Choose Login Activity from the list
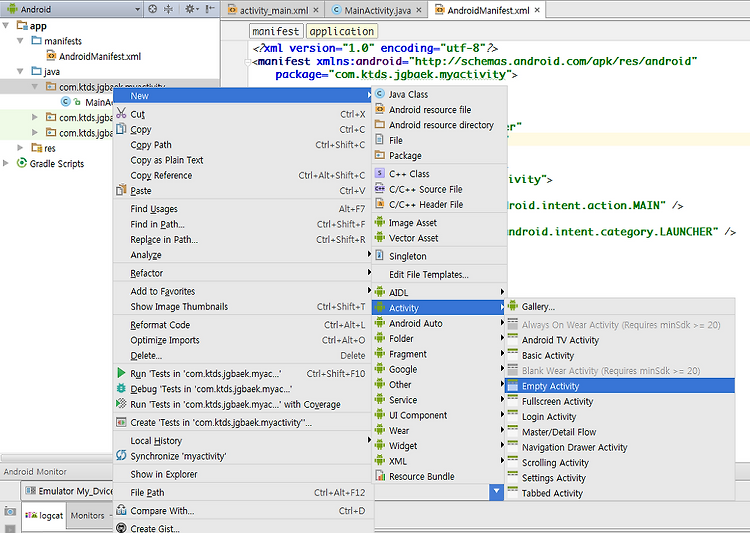This screenshot has height=533, width=750. (620, 416)
